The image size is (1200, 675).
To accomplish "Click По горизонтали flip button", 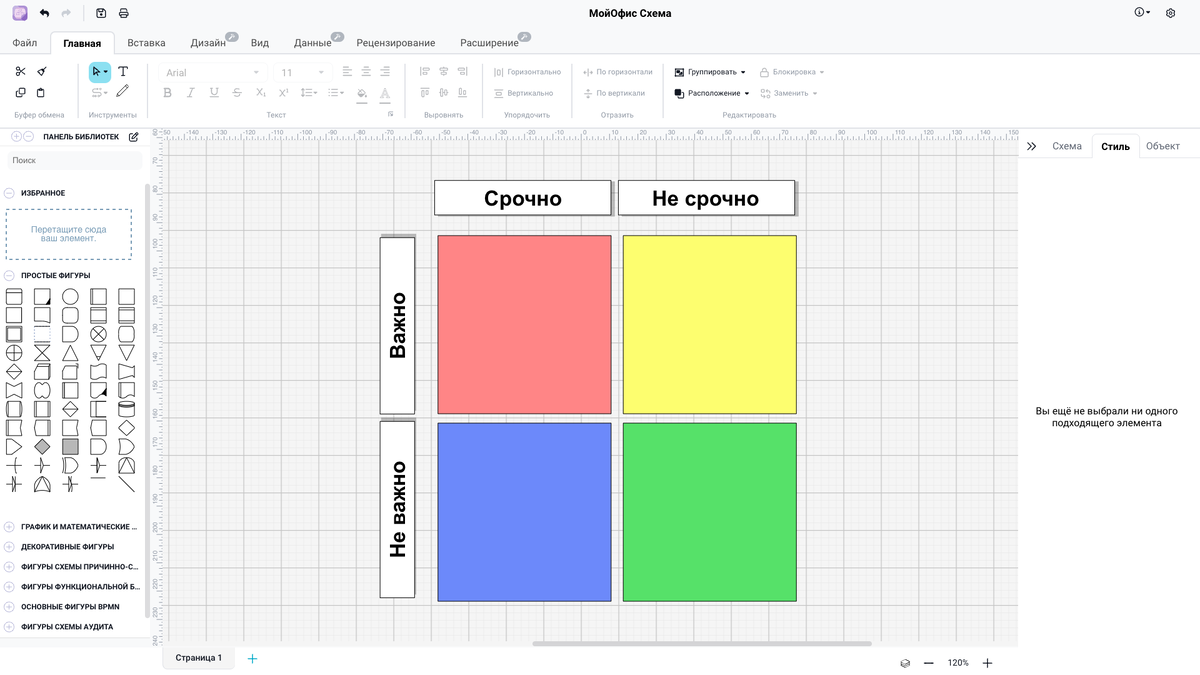I will tap(618, 72).
